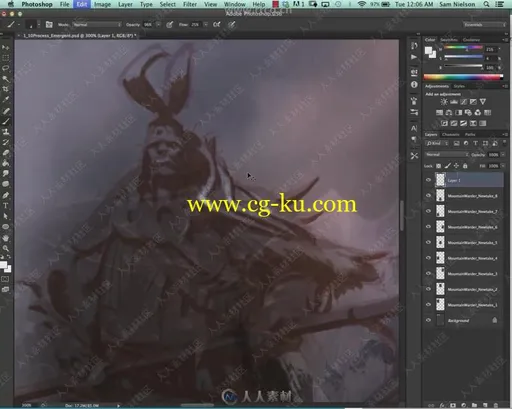Open the brush Flow slider dropdown

(206, 25)
